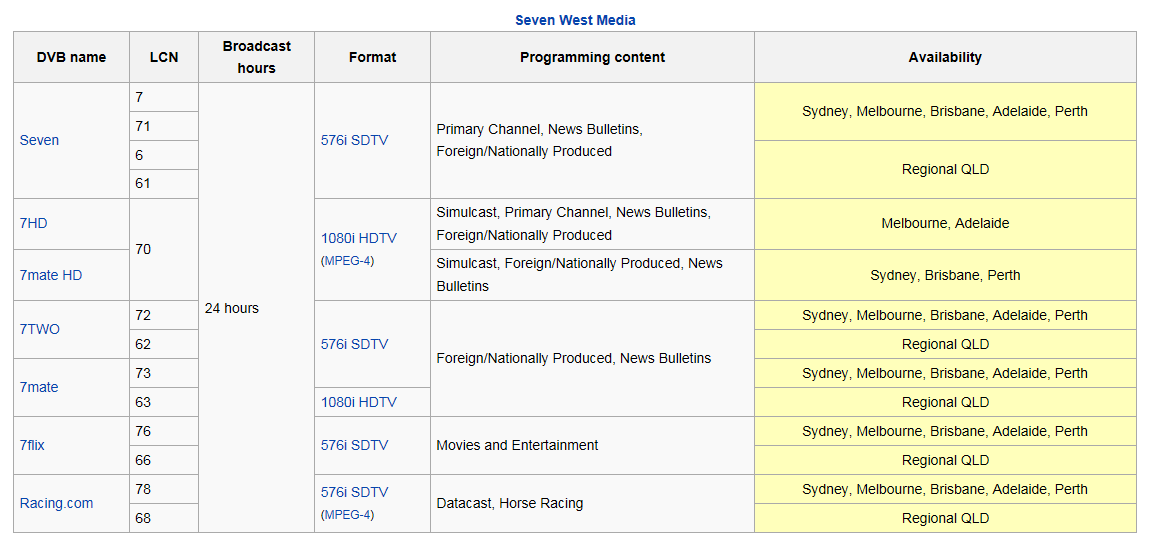The width and height of the screenshot is (1150, 542).
Task: Click MPEG-4 link below 7HD's 1080i HDTV
Action: [x=347, y=261]
